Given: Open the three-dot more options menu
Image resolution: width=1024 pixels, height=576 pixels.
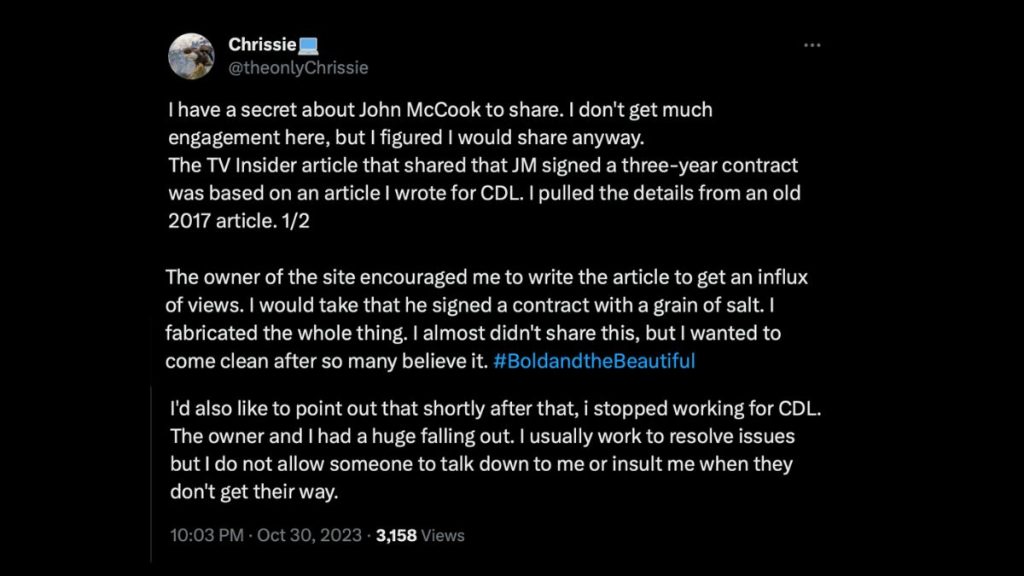Looking at the screenshot, I should 812,45.
